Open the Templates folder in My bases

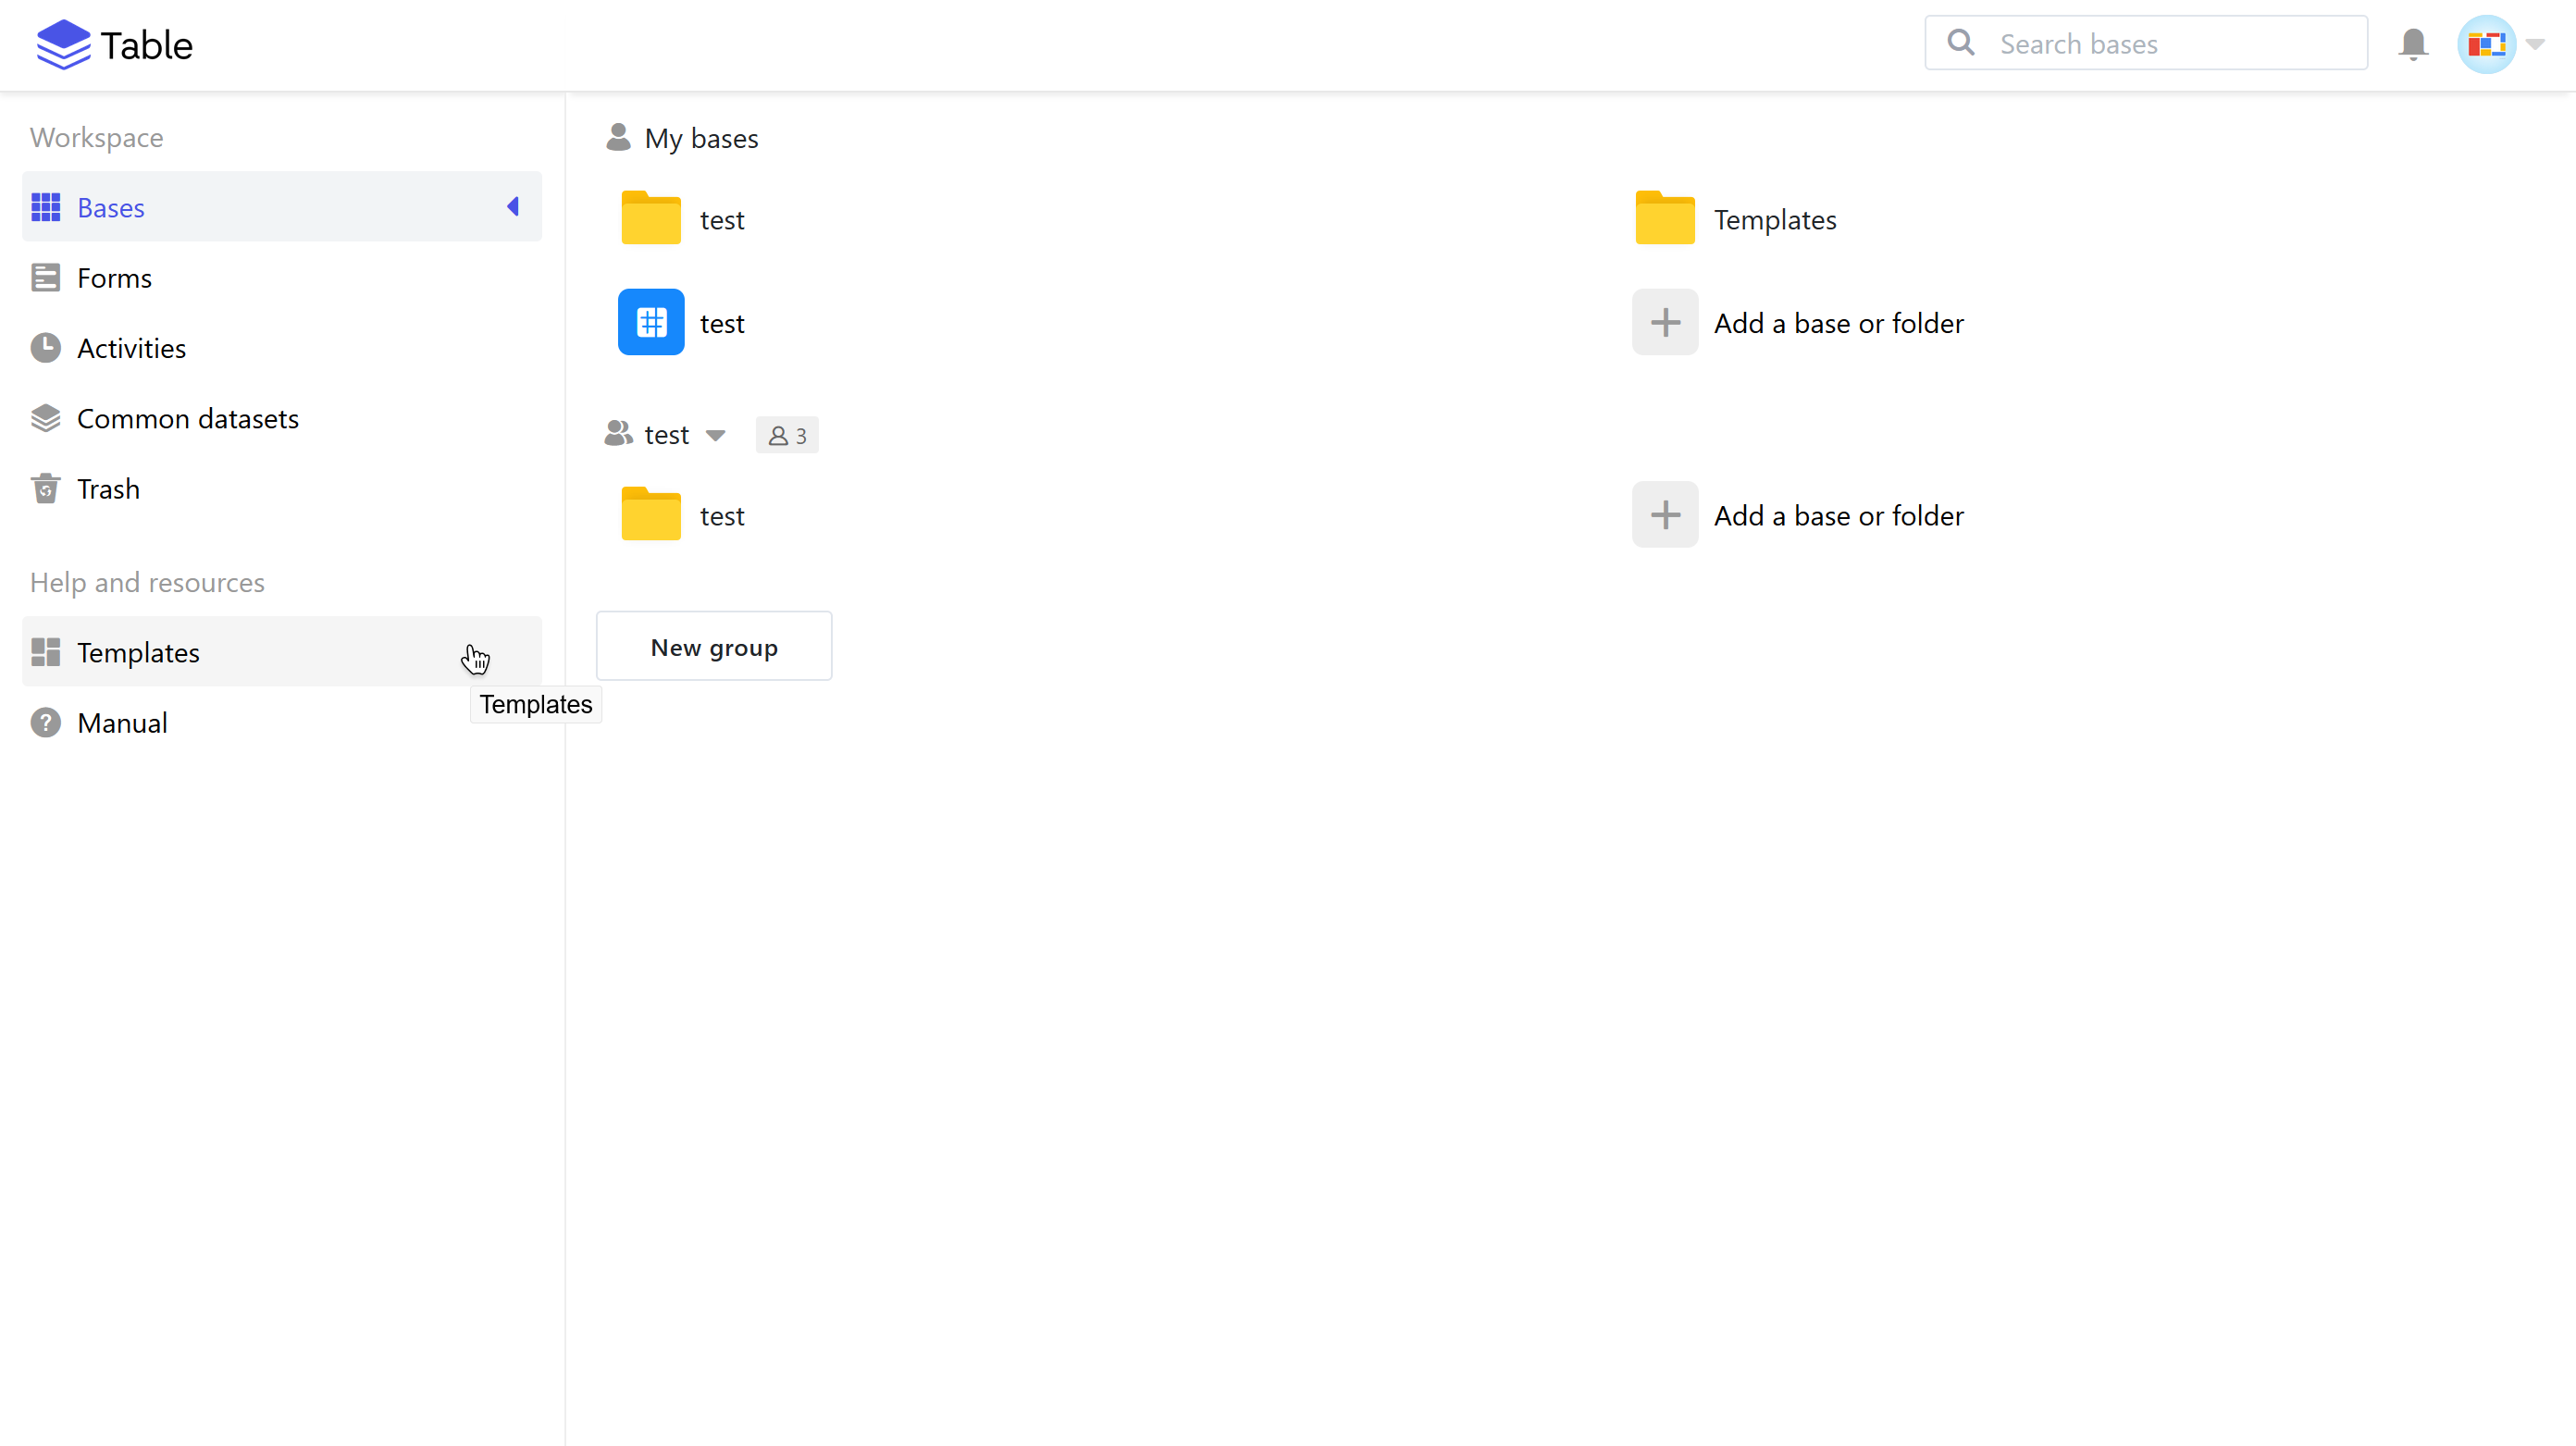1665,219
